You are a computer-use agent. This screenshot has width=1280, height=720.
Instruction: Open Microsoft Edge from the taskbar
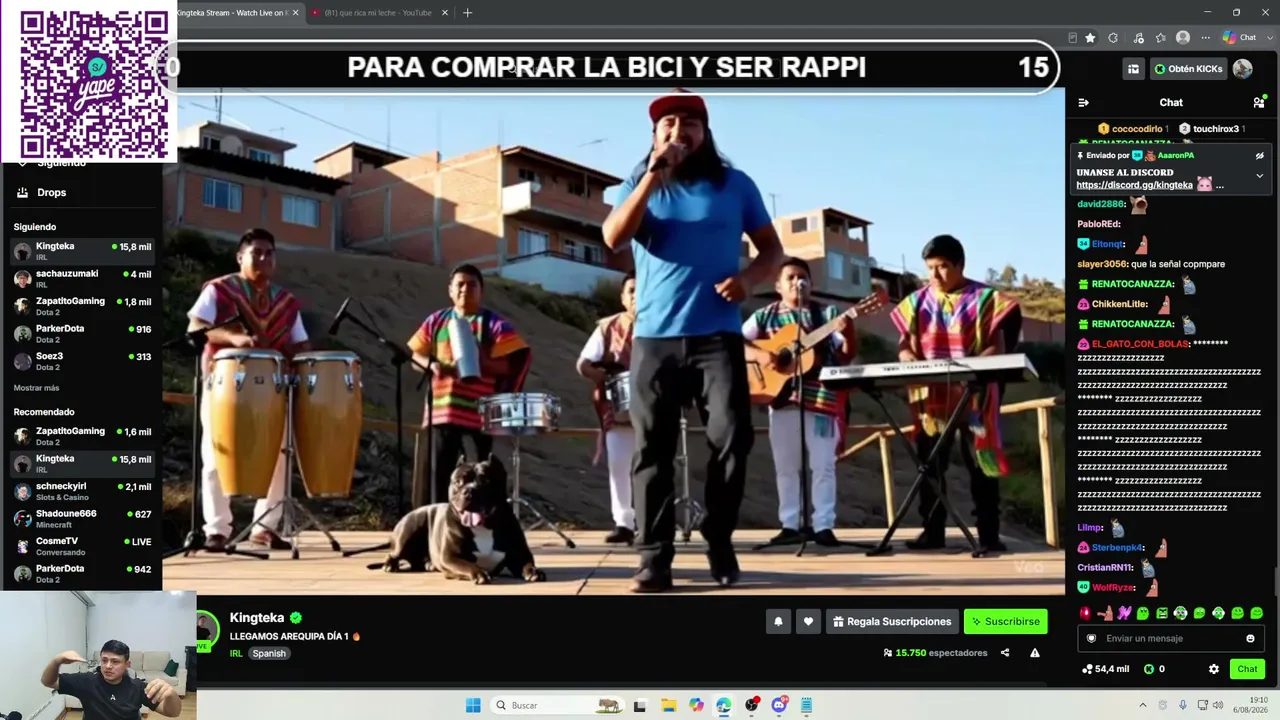pos(723,705)
